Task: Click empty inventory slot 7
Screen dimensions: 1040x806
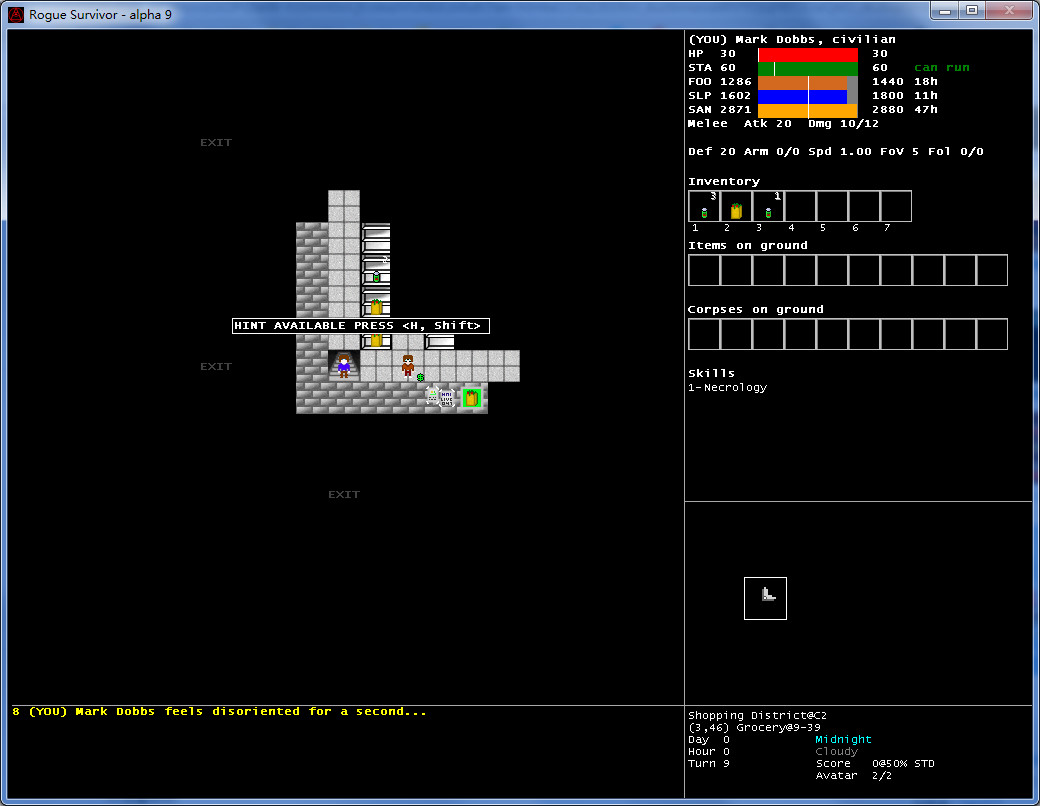Action: 896,206
